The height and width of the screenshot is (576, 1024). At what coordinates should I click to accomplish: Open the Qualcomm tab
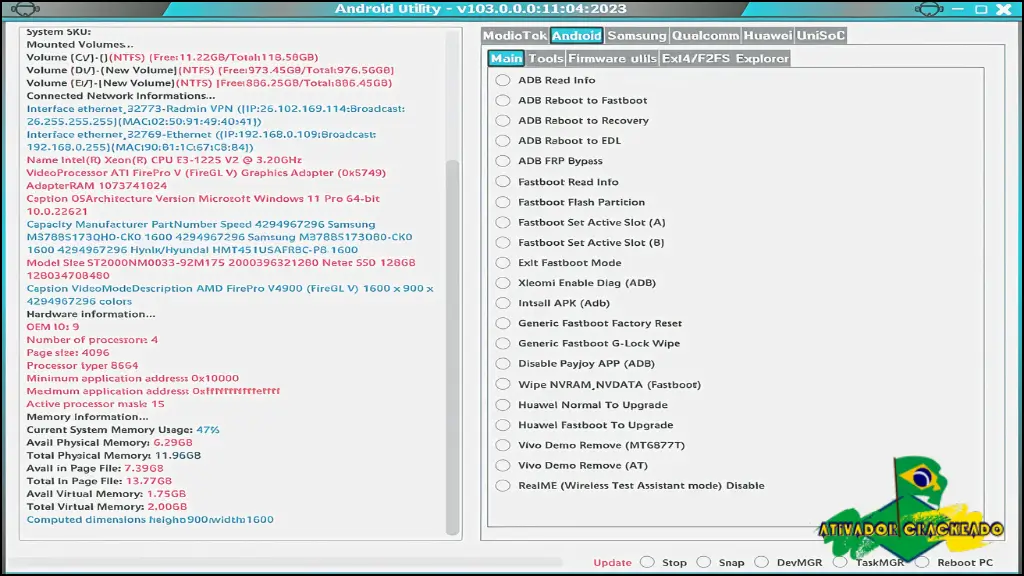point(705,35)
